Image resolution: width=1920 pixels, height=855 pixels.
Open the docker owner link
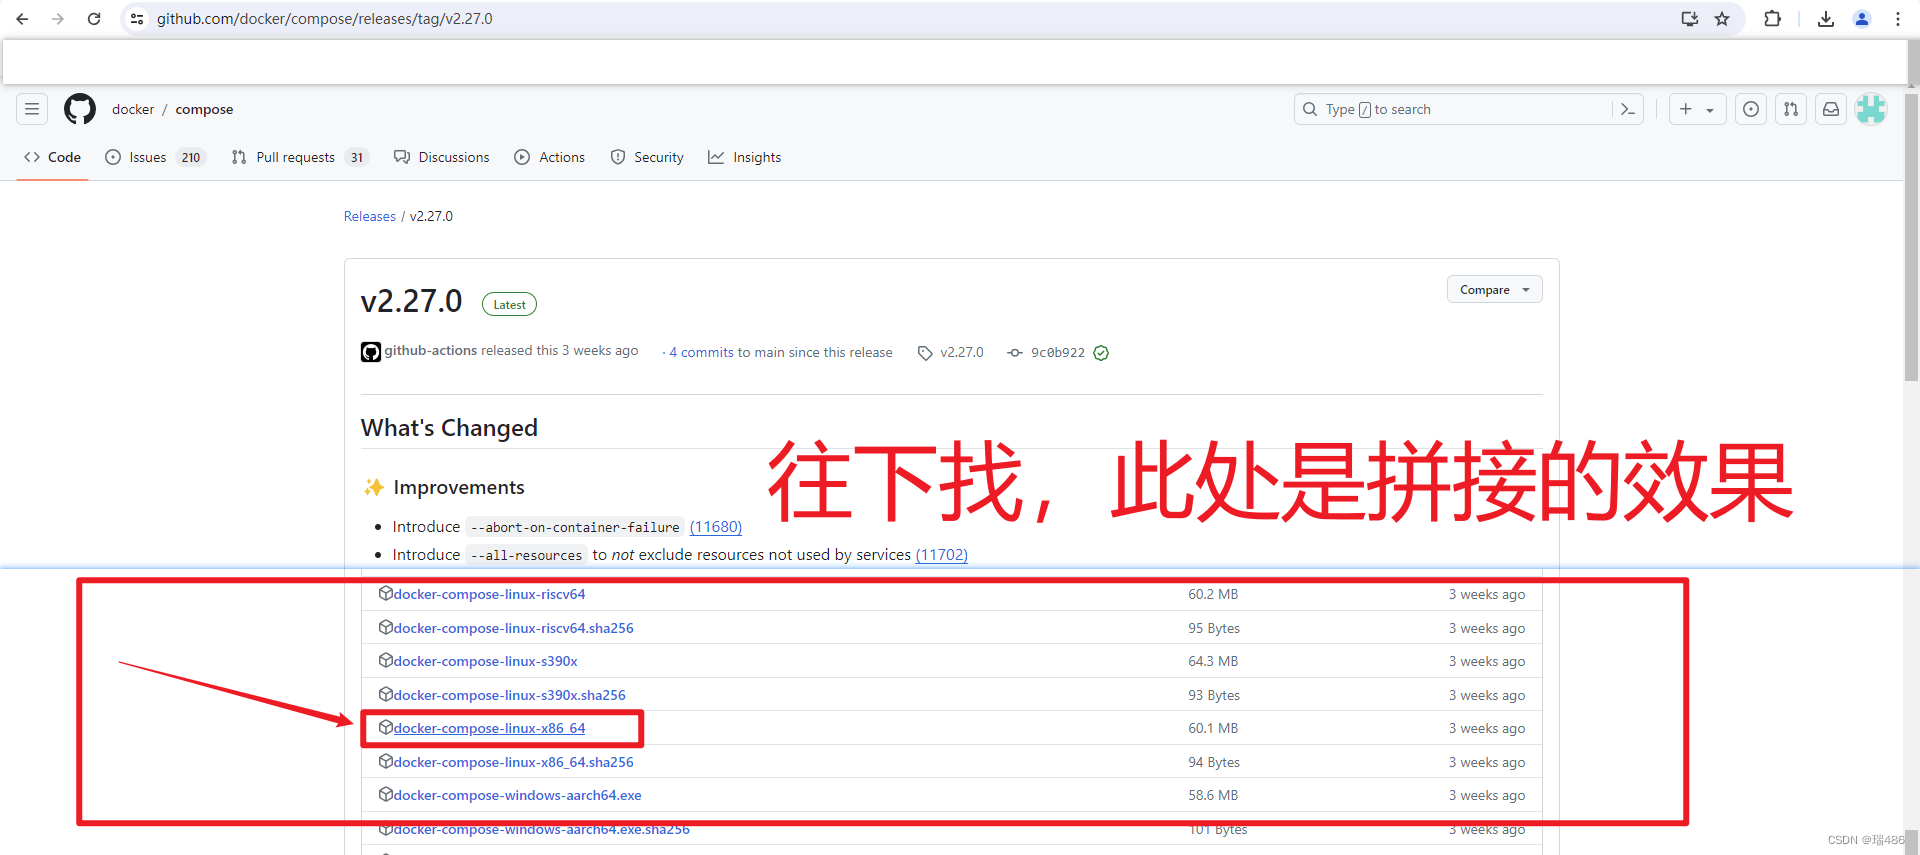click(133, 109)
